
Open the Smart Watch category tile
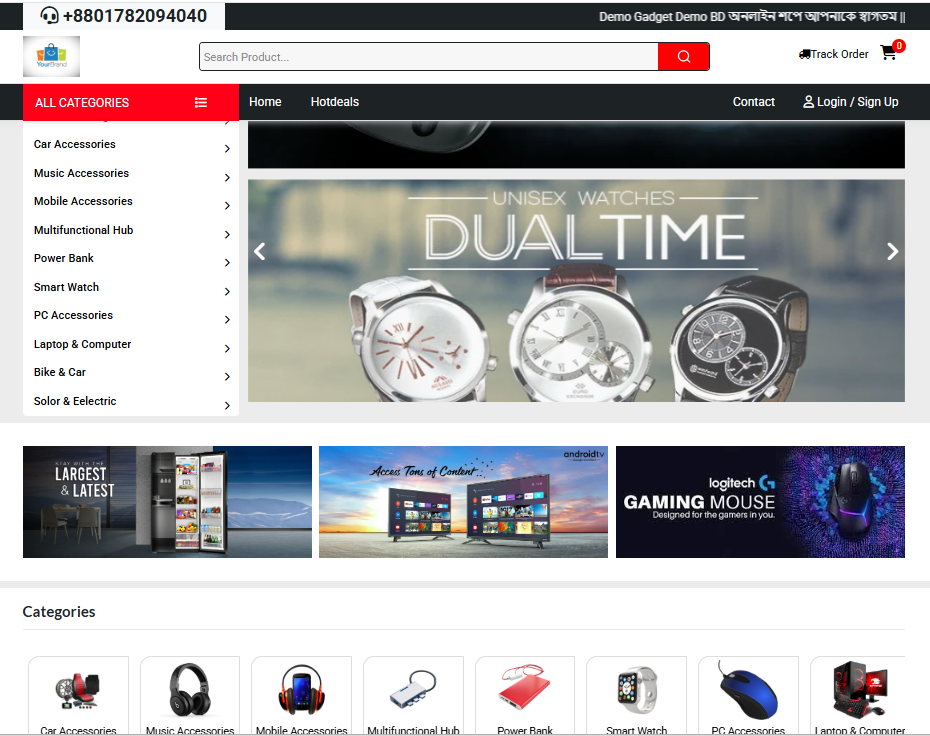tap(636, 696)
